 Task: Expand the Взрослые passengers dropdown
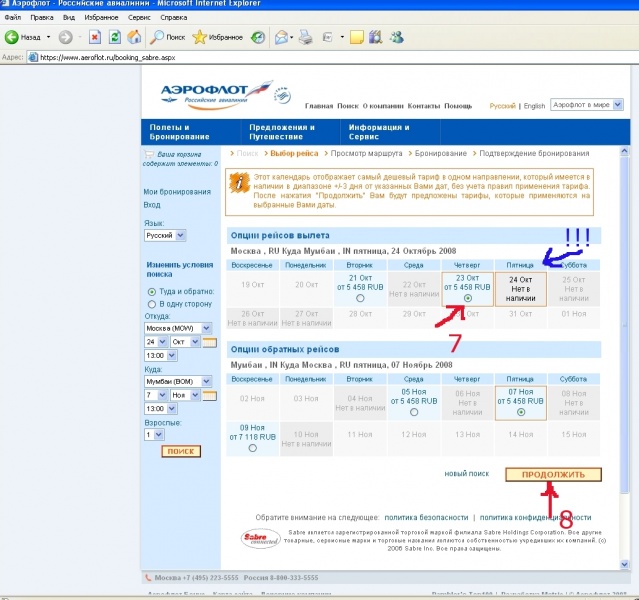point(157,435)
